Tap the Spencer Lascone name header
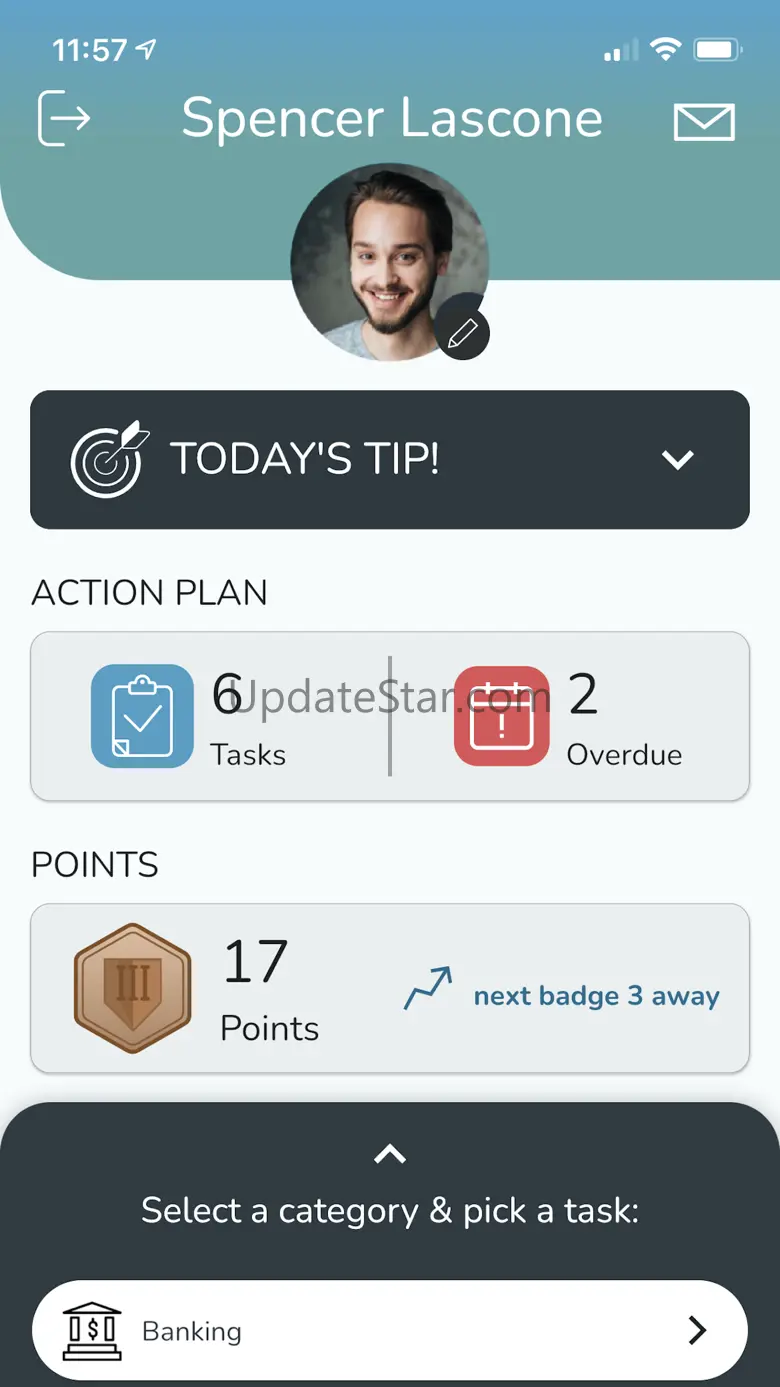 coord(392,119)
